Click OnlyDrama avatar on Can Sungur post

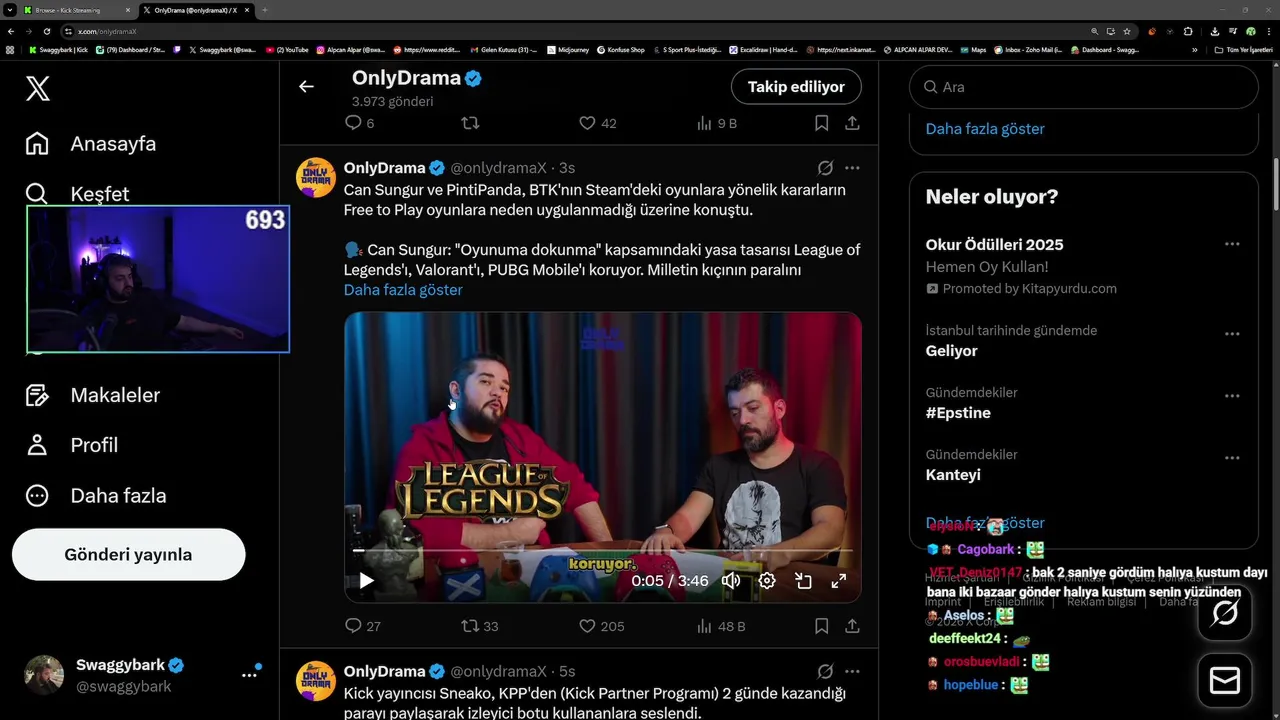(315, 177)
